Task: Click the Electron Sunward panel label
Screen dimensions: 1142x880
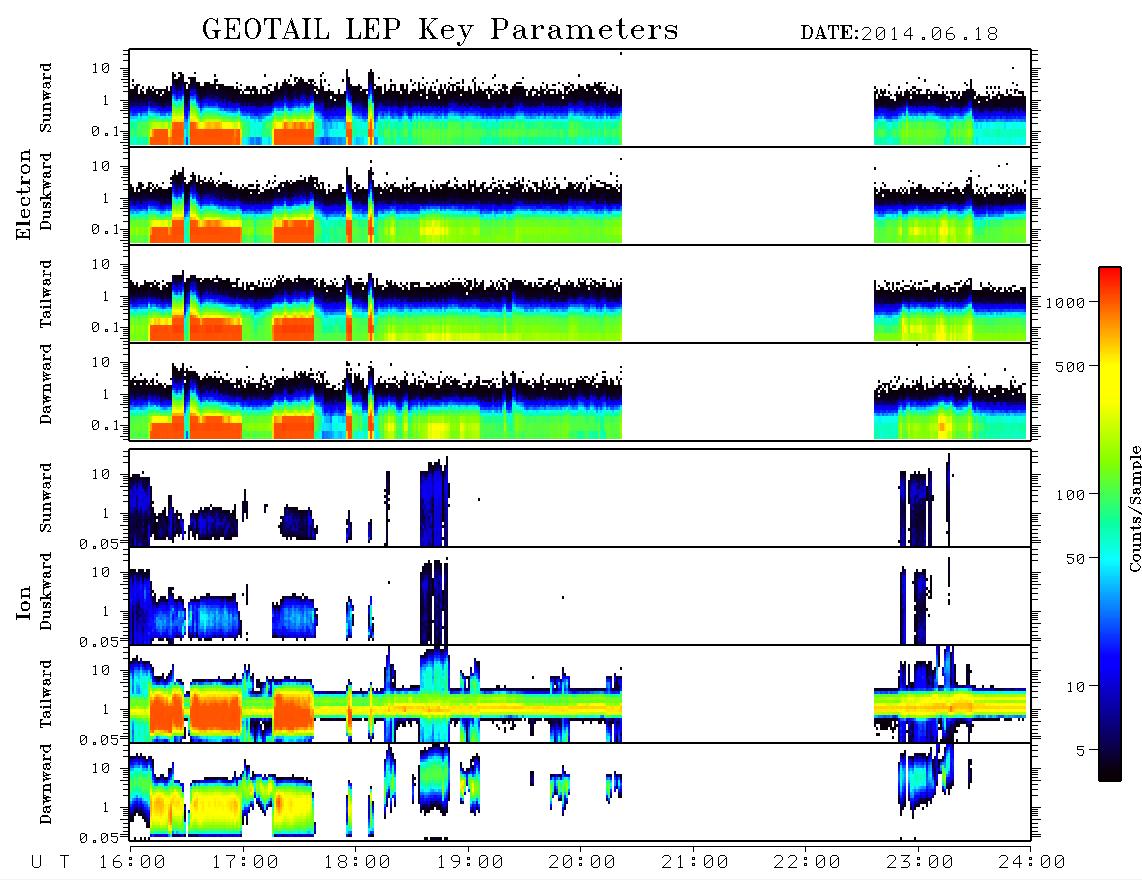Action: 46,98
